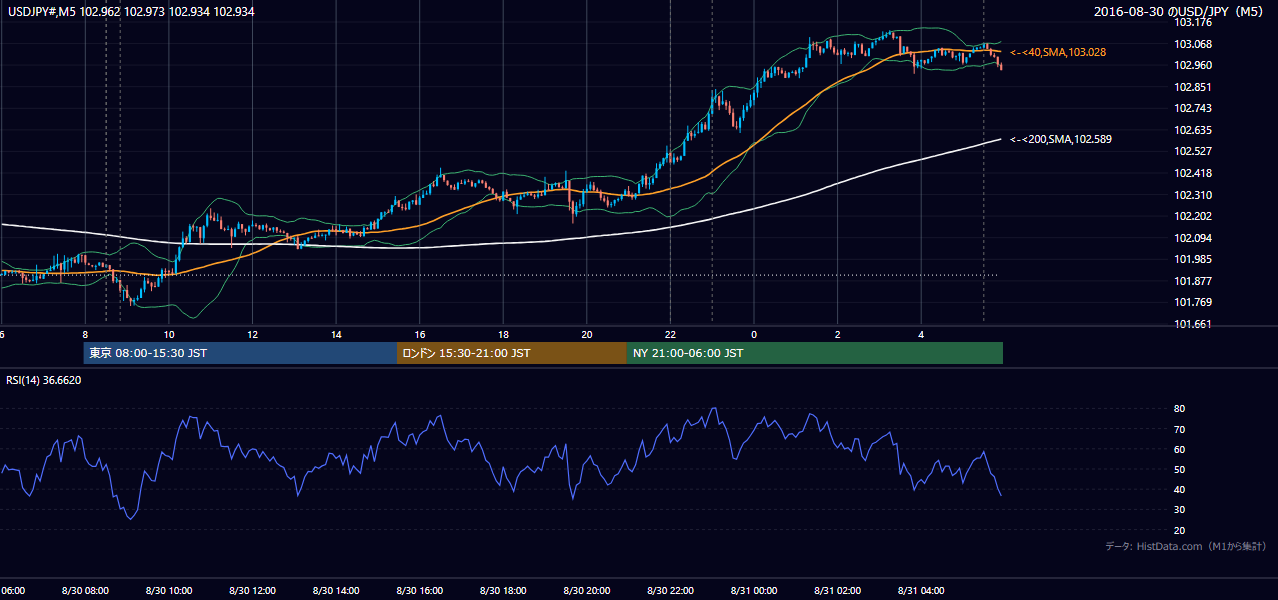Select the 200 SMA 102.589 label
This screenshot has height=600, width=1278.
[1061, 139]
